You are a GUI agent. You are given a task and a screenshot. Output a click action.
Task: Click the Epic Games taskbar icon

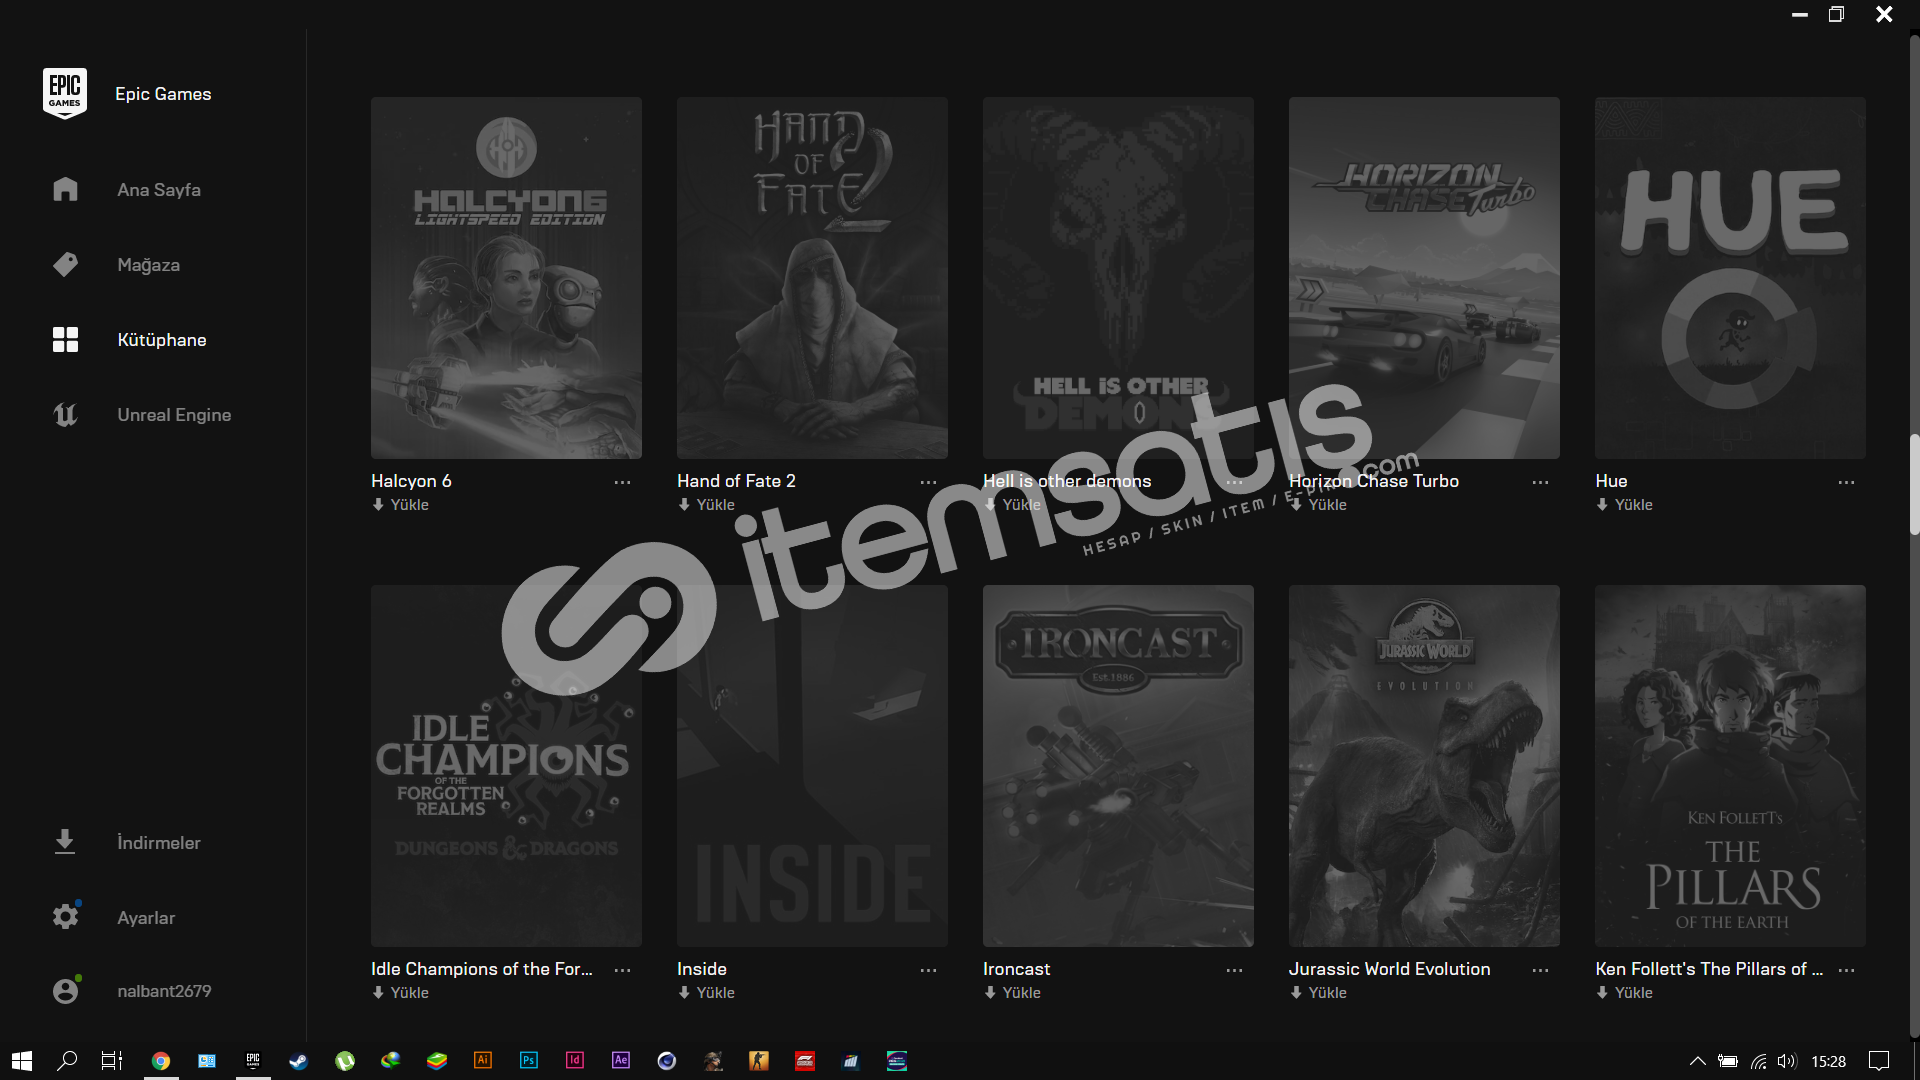click(x=253, y=1060)
